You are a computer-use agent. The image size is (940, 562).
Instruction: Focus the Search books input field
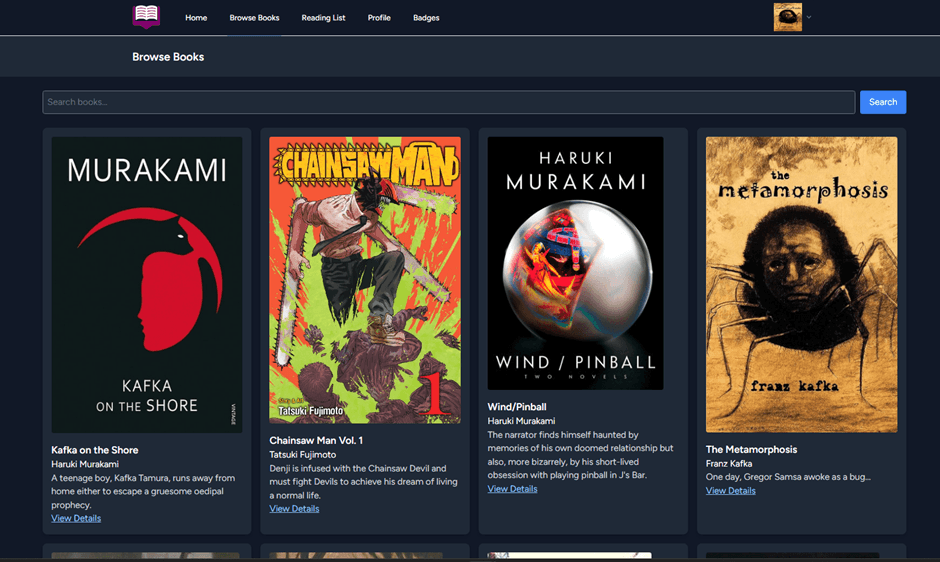click(448, 102)
